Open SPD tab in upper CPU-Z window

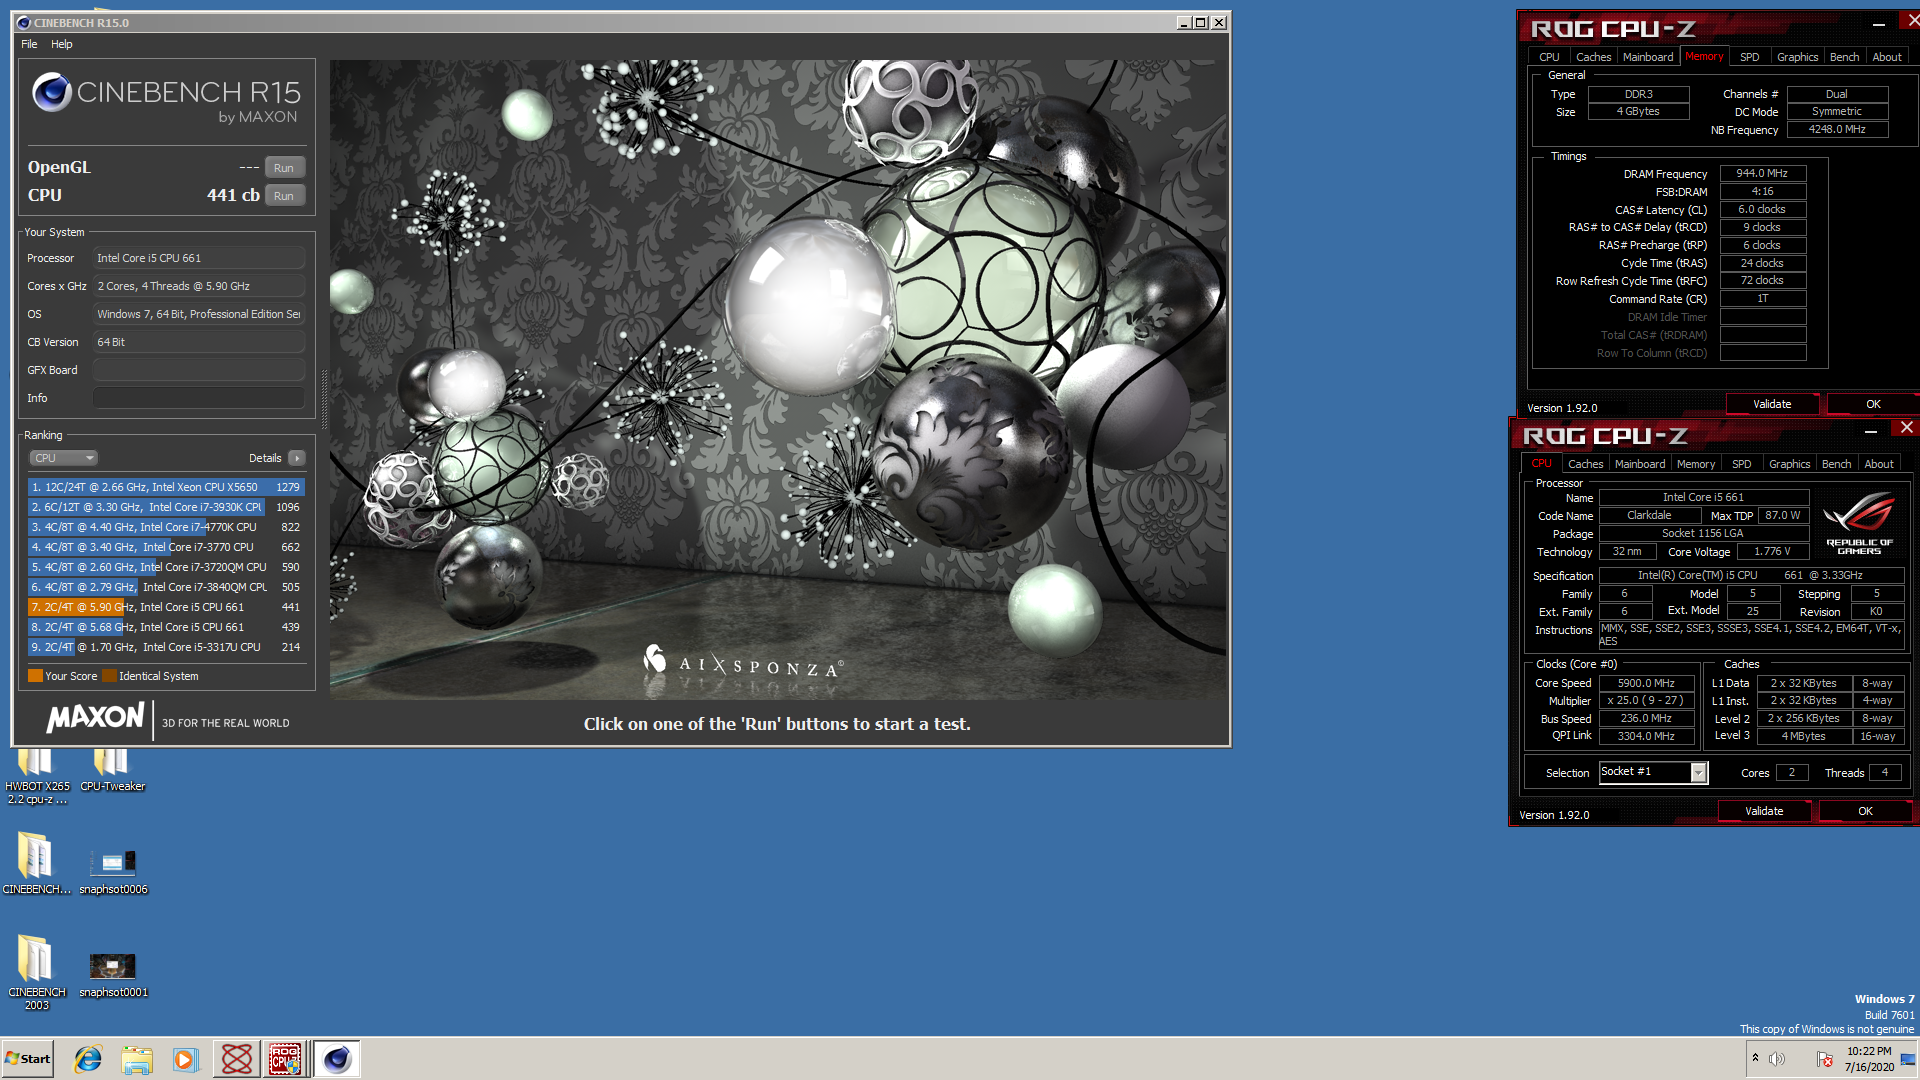pos(1749,57)
